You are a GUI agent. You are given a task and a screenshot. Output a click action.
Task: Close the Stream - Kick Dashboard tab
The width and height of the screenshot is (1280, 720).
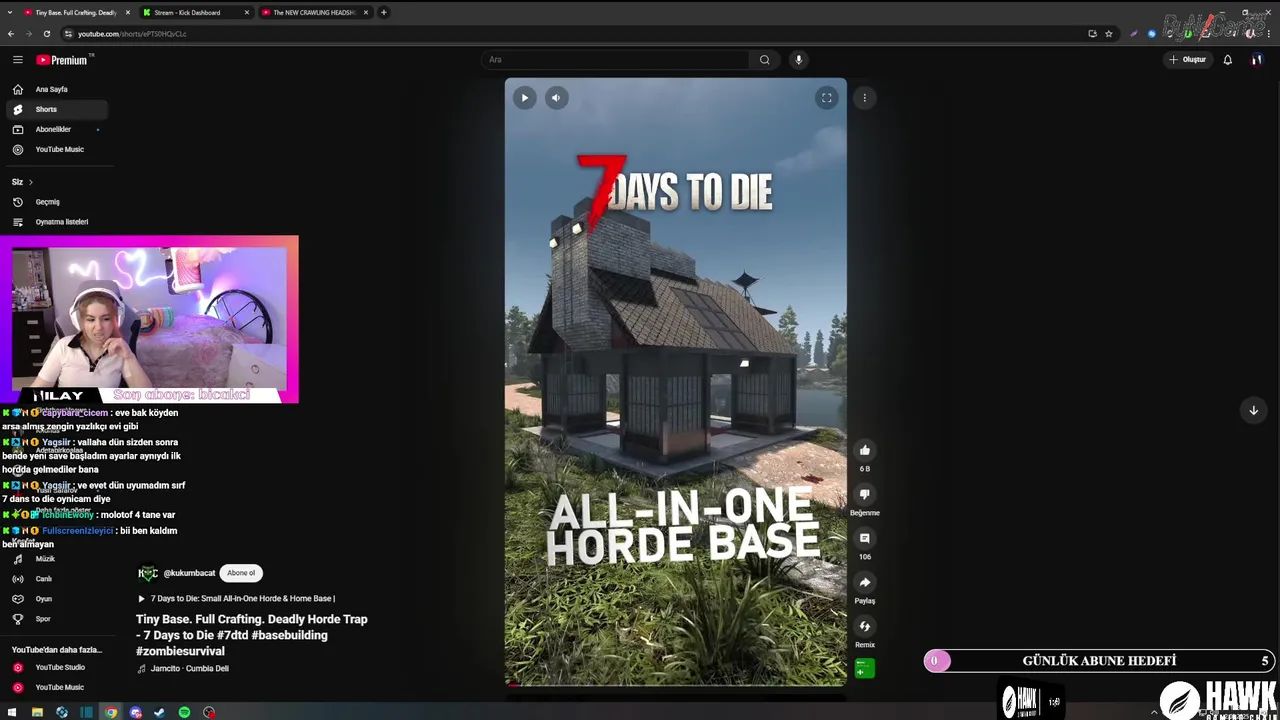click(246, 12)
